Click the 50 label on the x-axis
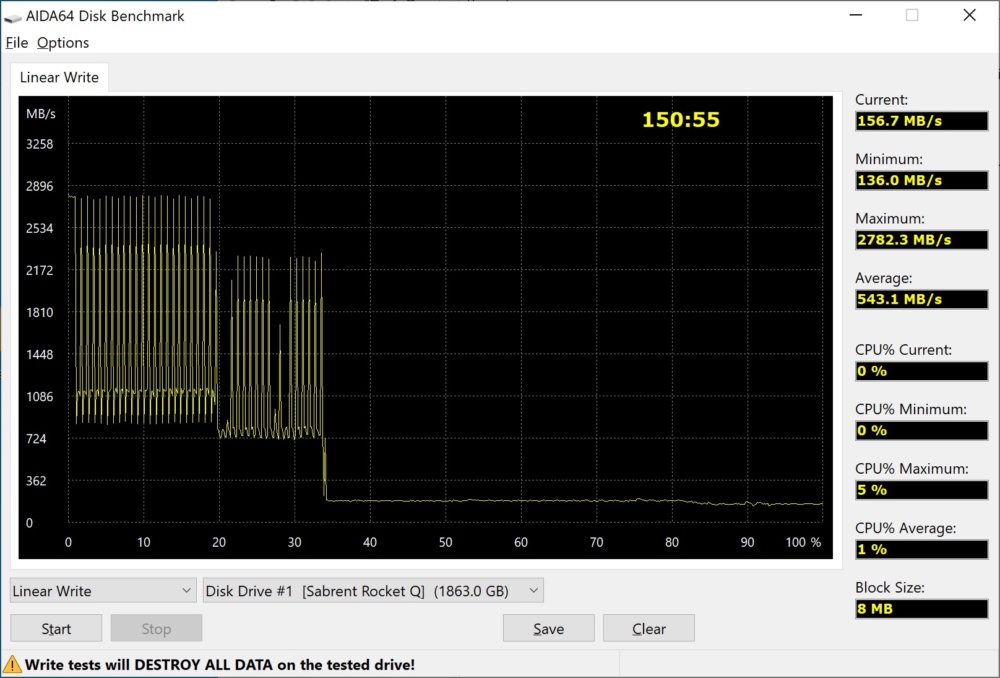Image resolution: width=1000 pixels, height=678 pixels. coord(445,542)
